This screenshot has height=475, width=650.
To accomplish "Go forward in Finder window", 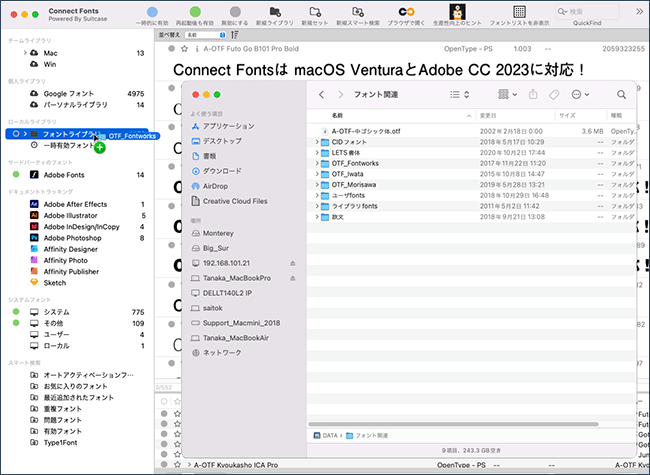I will (x=341, y=95).
